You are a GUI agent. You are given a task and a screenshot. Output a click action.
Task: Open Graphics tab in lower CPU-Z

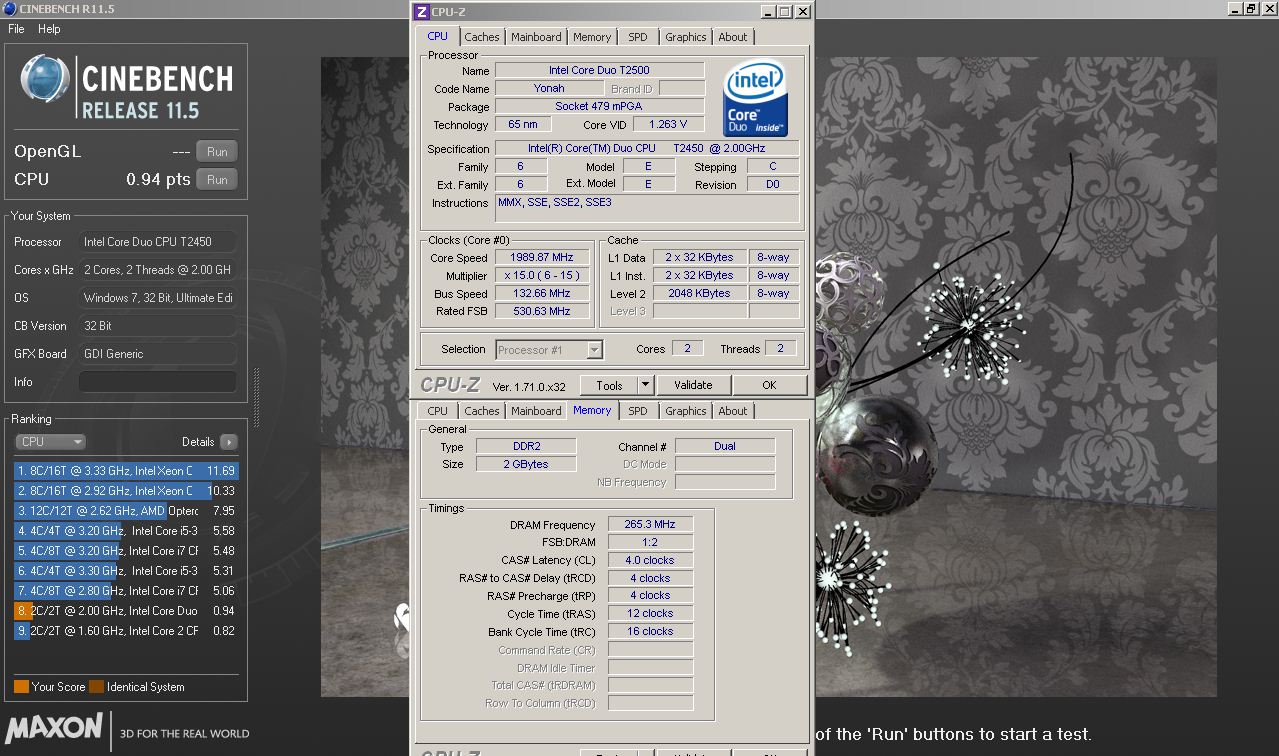click(x=686, y=411)
